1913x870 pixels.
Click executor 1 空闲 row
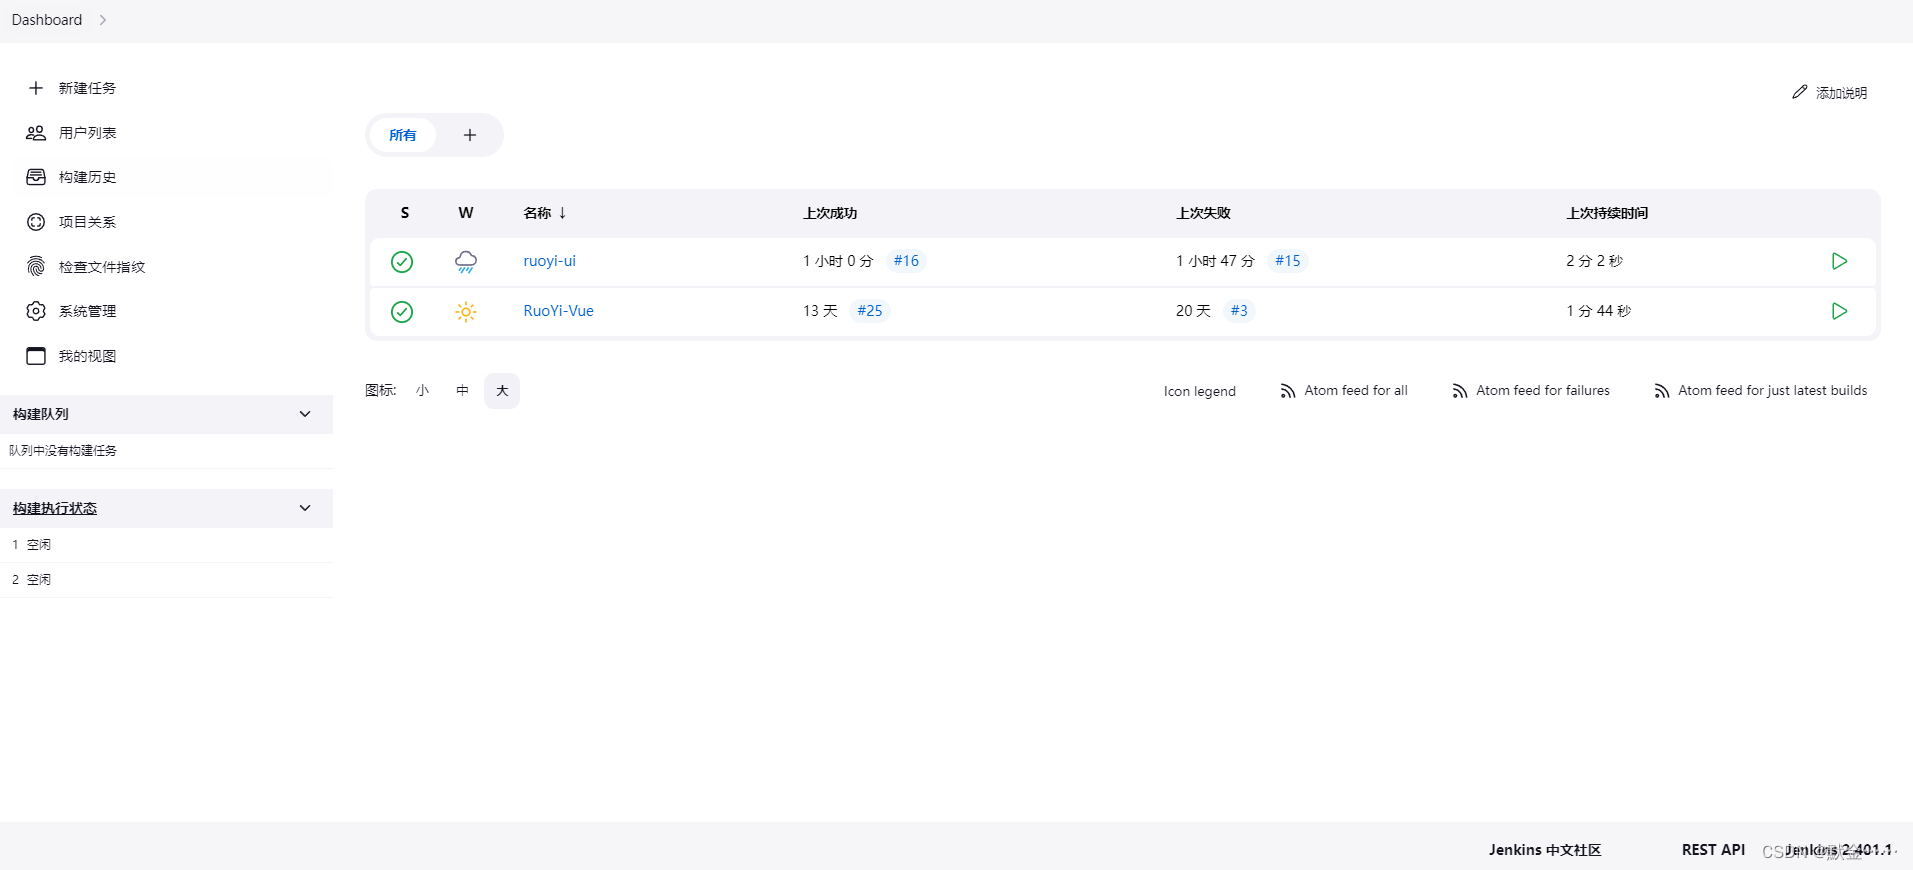166,545
